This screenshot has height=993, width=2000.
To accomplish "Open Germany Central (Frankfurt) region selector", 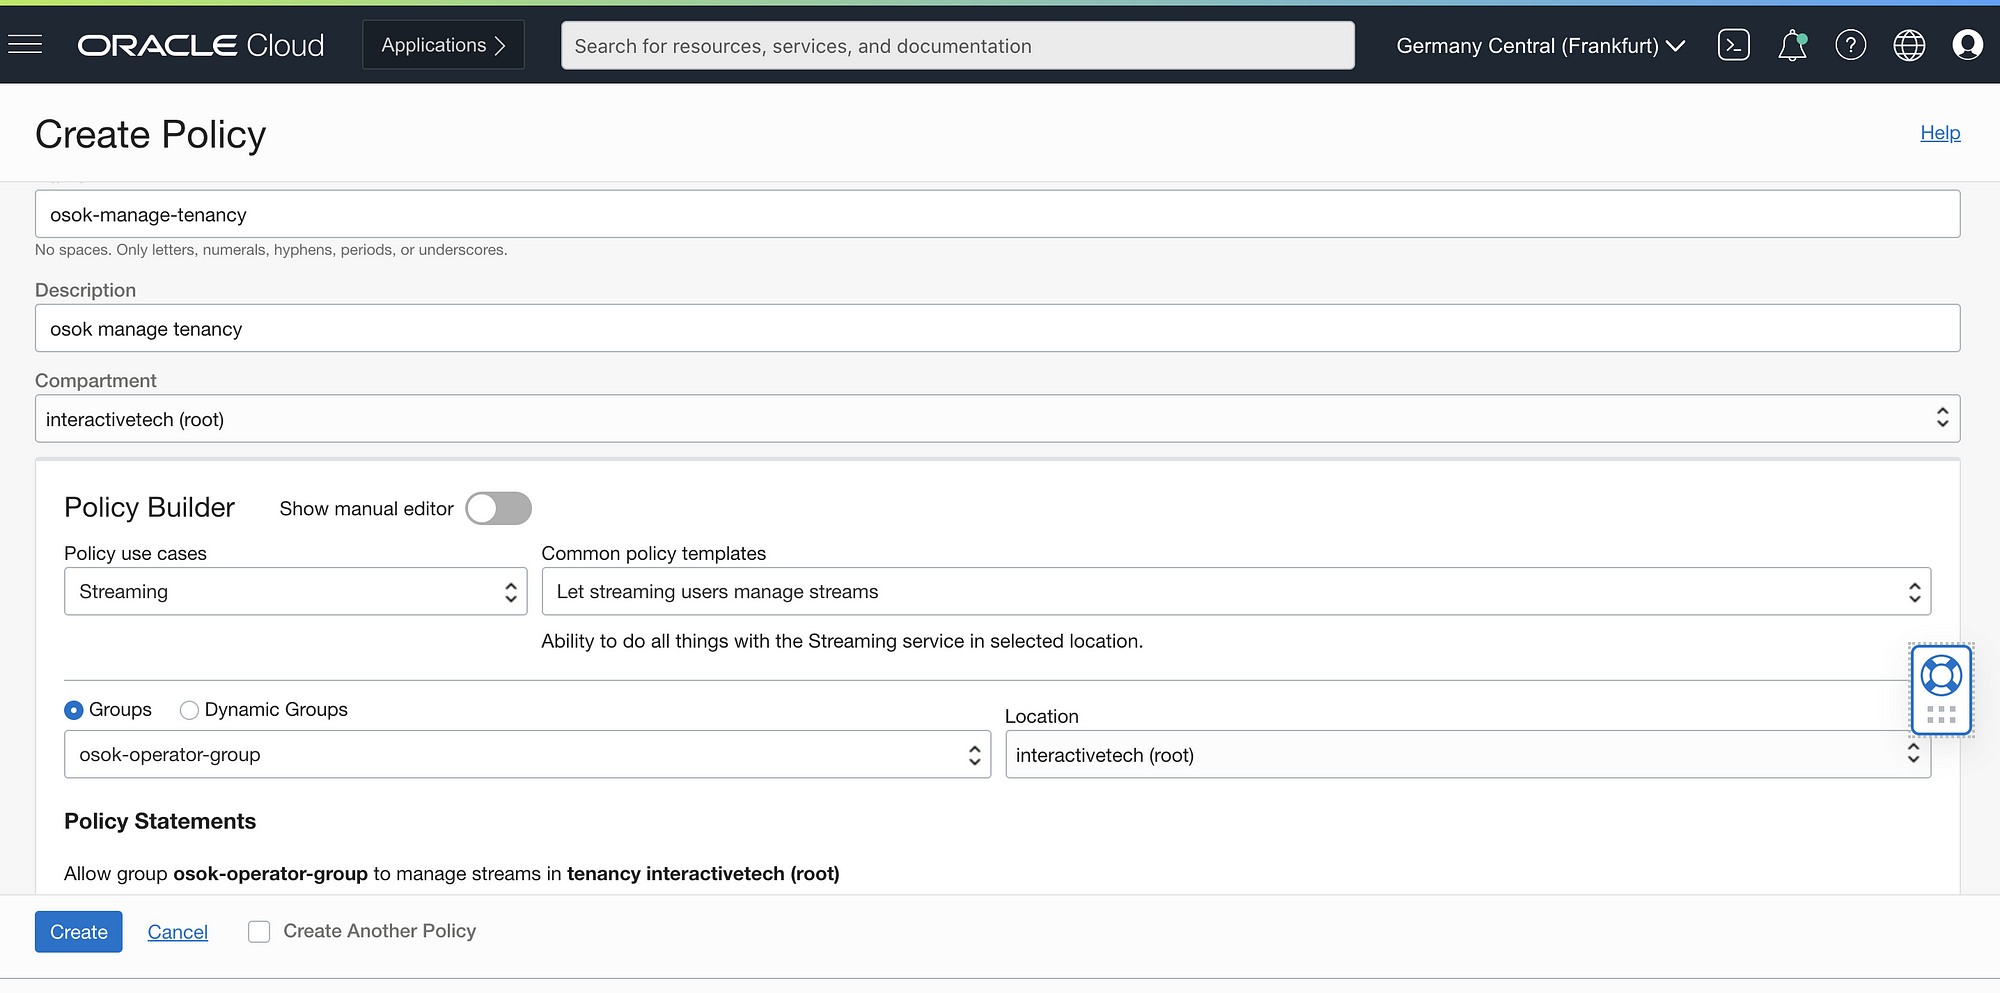I will [x=1541, y=46].
